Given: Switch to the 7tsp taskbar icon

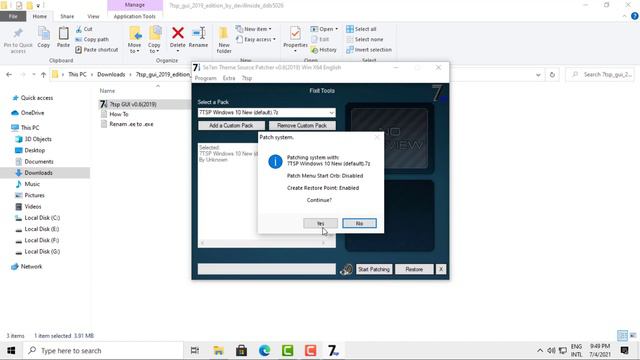Looking at the screenshot, I should pyautogui.click(x=333, y=351).
